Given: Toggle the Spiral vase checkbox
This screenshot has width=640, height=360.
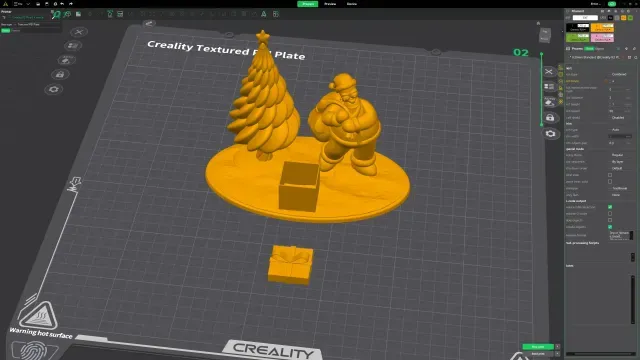Looking at the screenshot, I should tap(610, 175).
